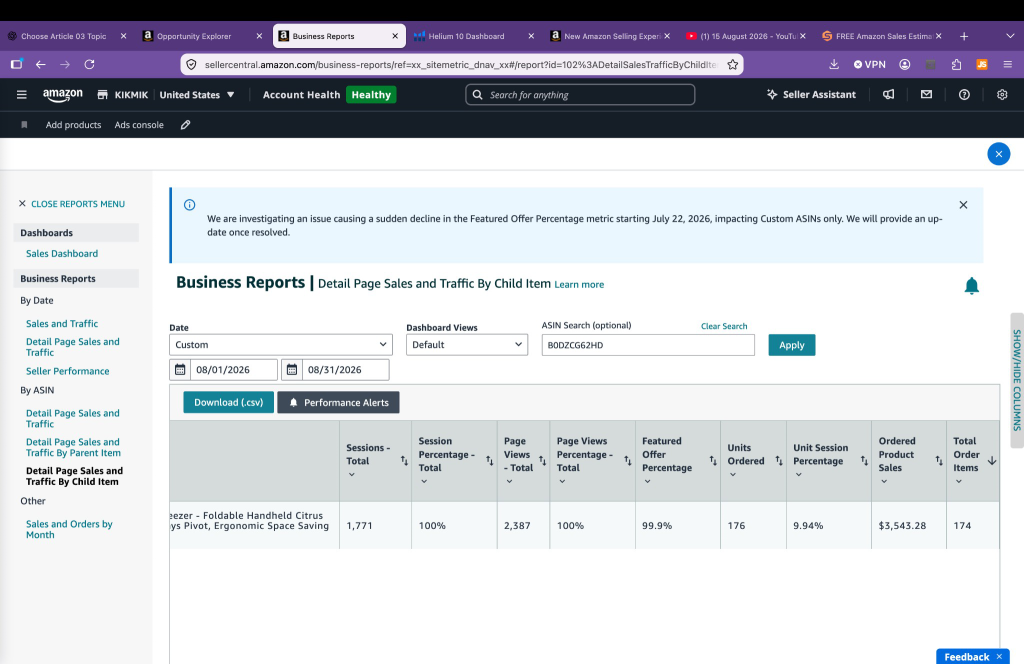The width and height of the screenshot is (1024, 664).
Task: Open announcements megaphone icon
Action: click(889, 95)
